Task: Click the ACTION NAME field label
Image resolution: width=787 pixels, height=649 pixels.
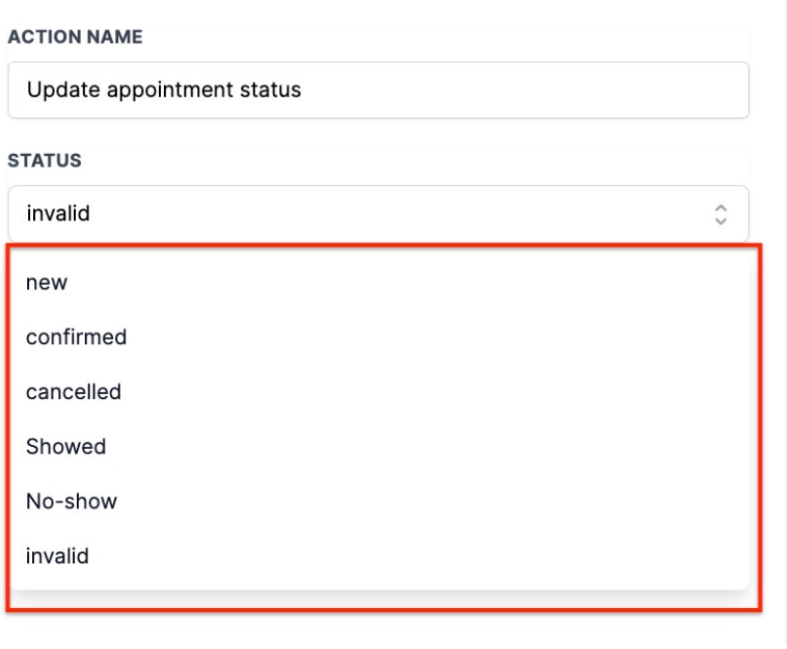Action: tap(75, 37)
